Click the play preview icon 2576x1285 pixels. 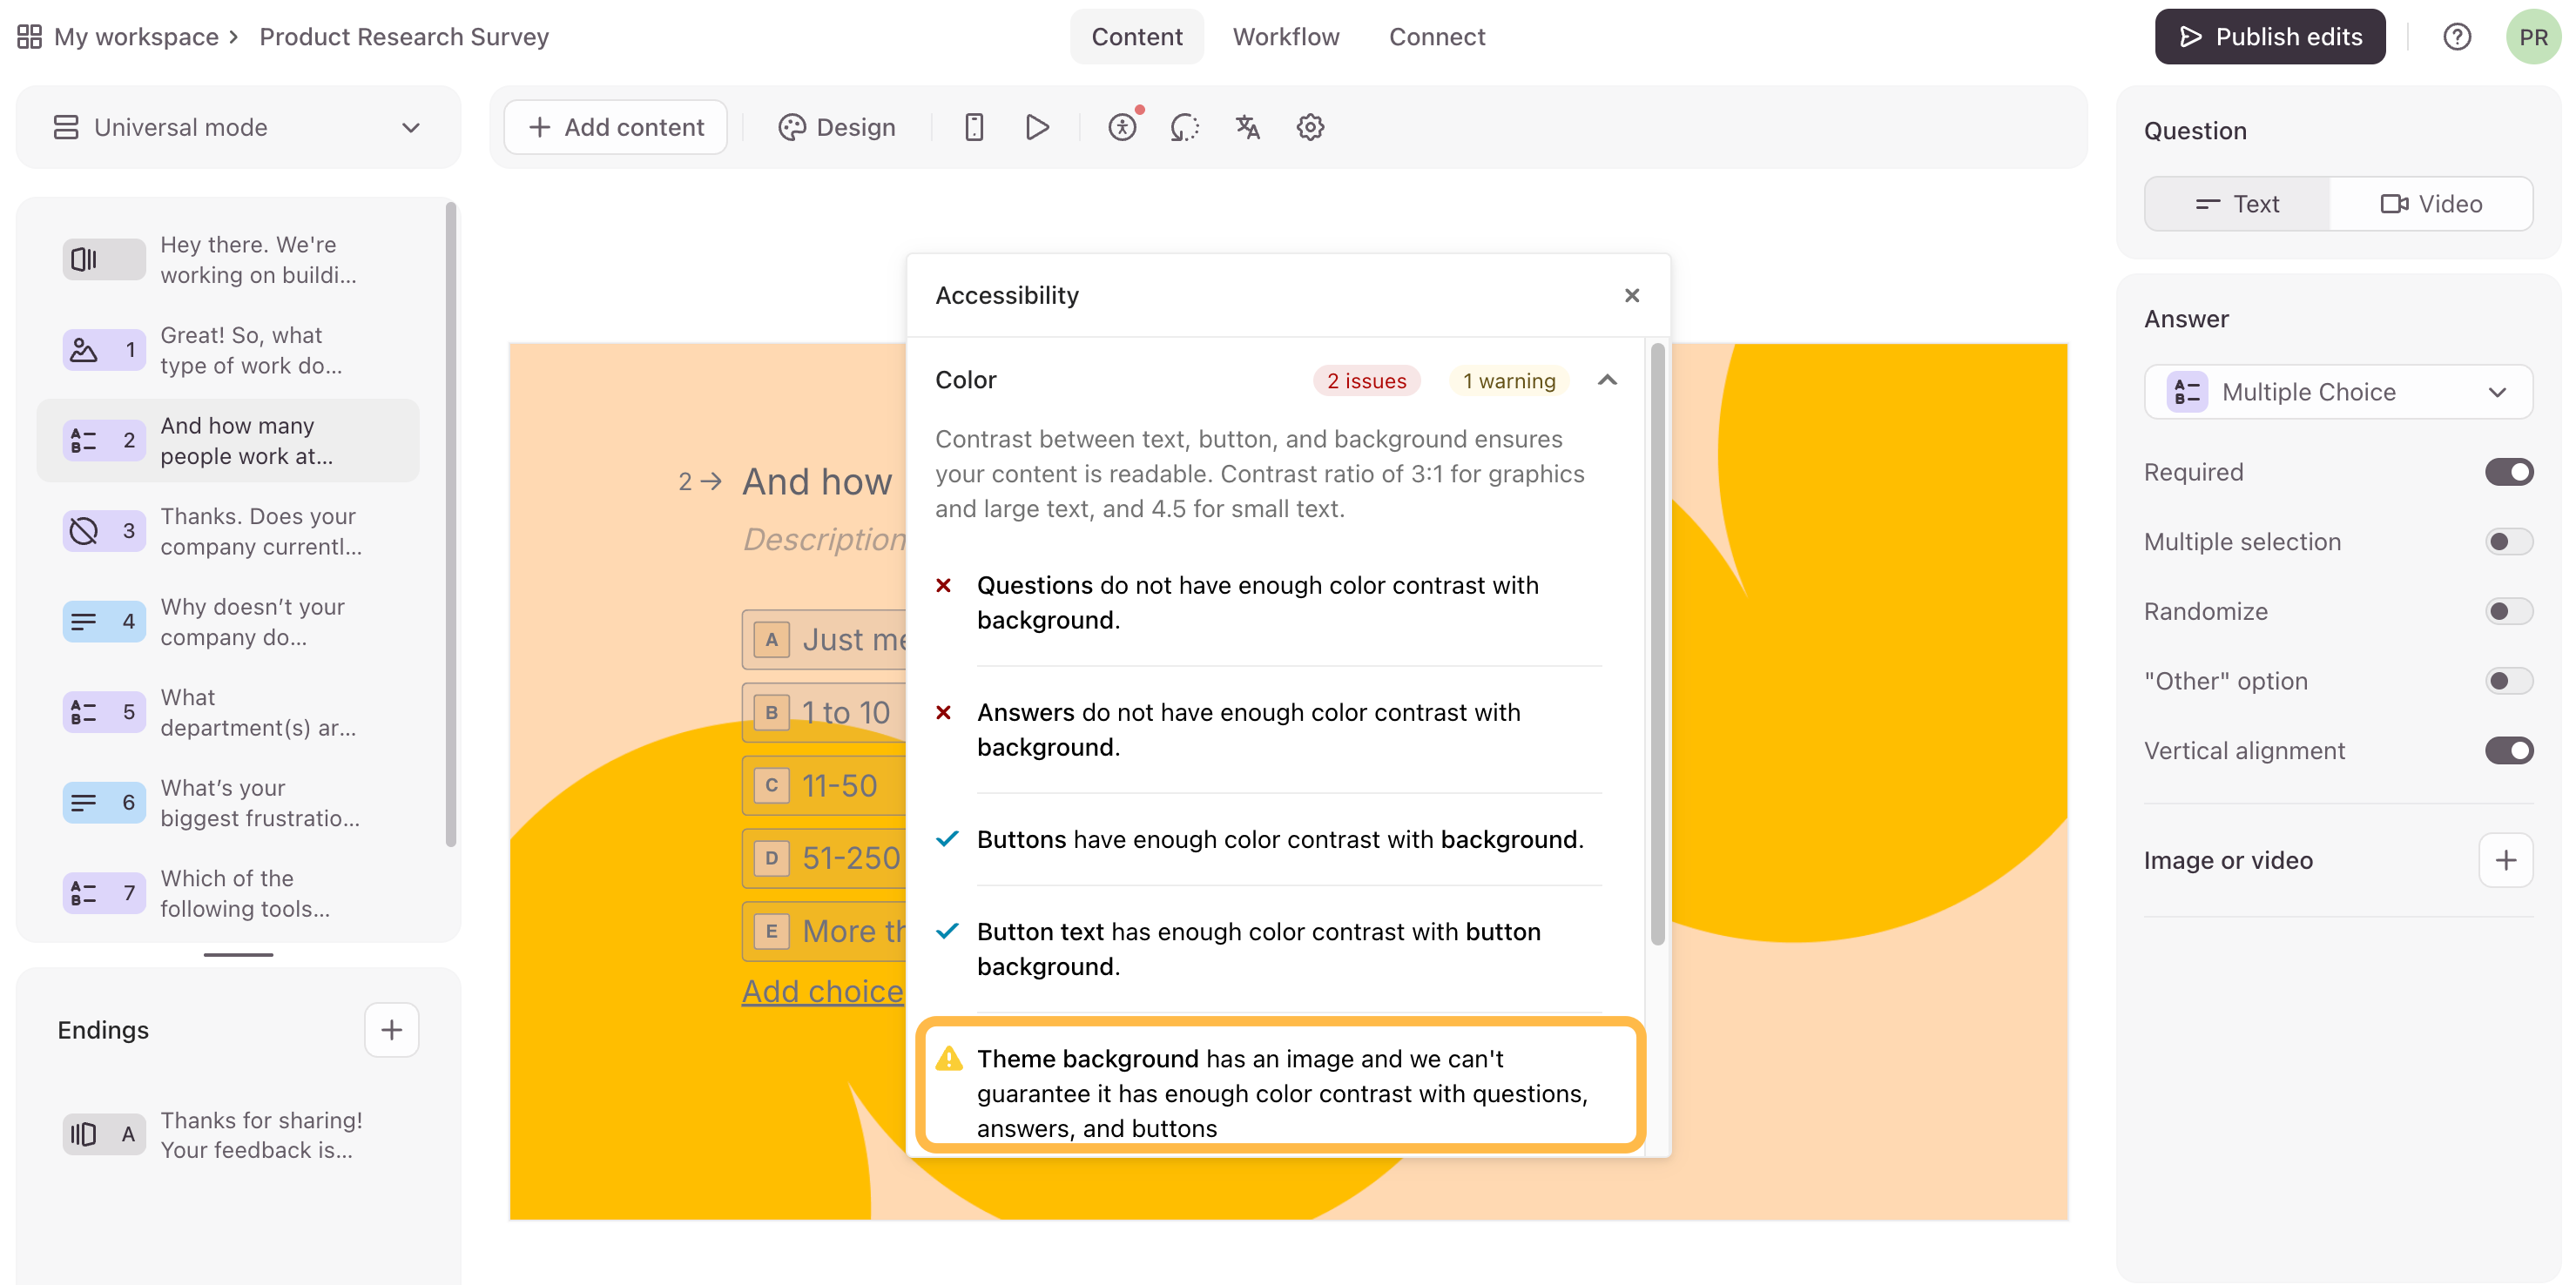pos(1037,127)
